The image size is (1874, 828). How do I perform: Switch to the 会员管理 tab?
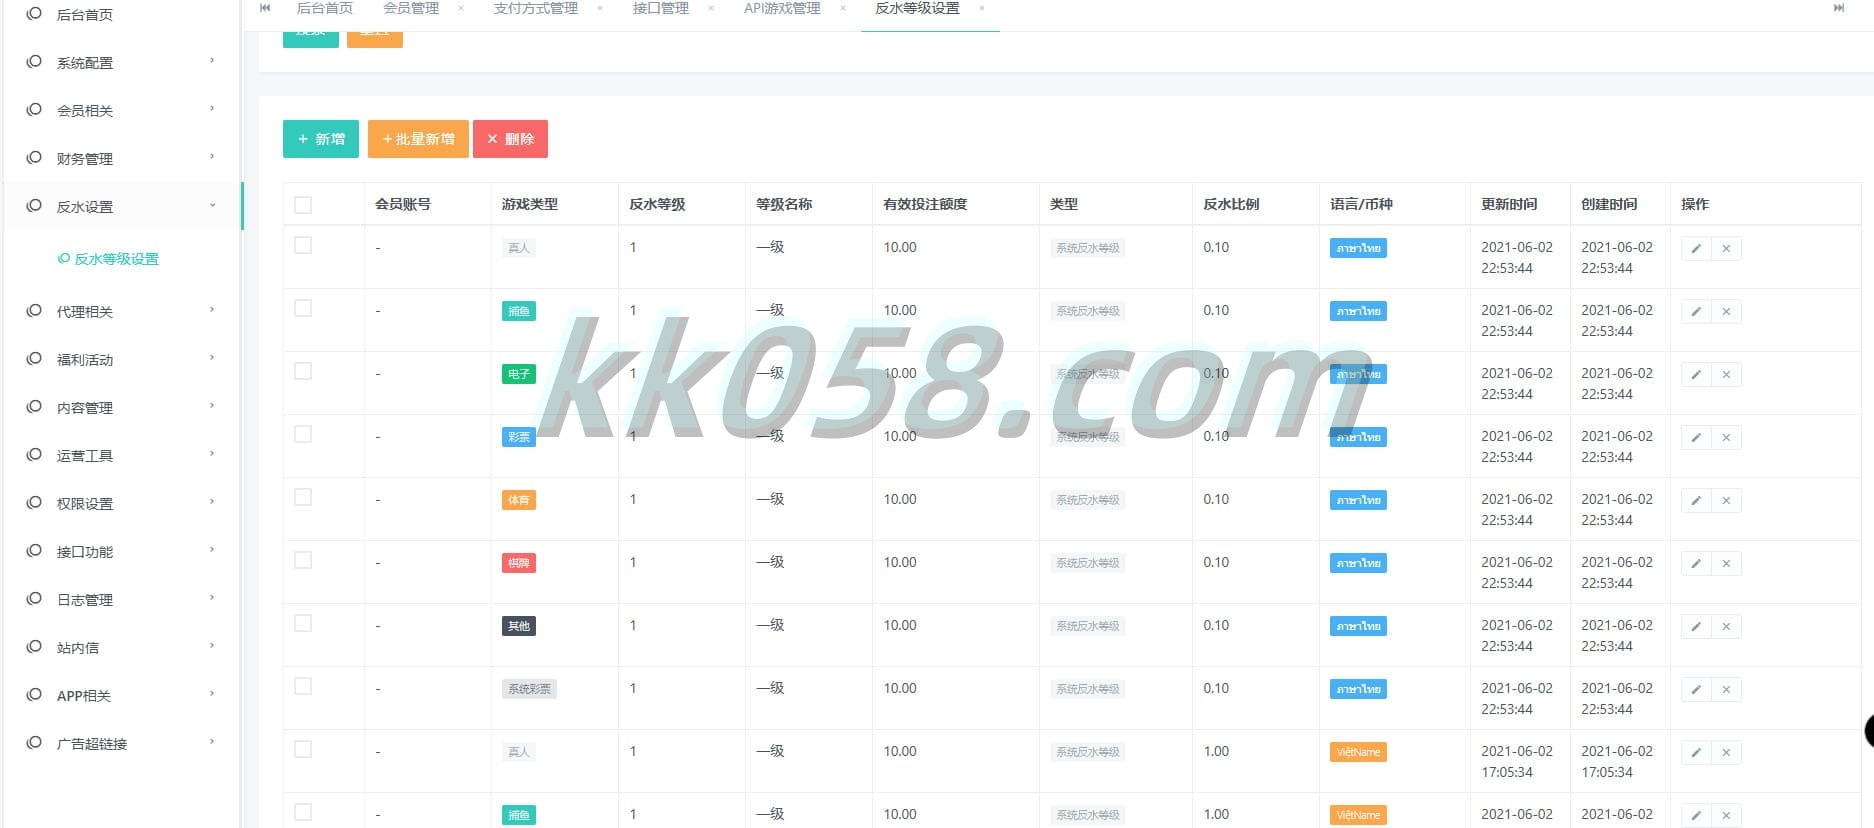411,8
